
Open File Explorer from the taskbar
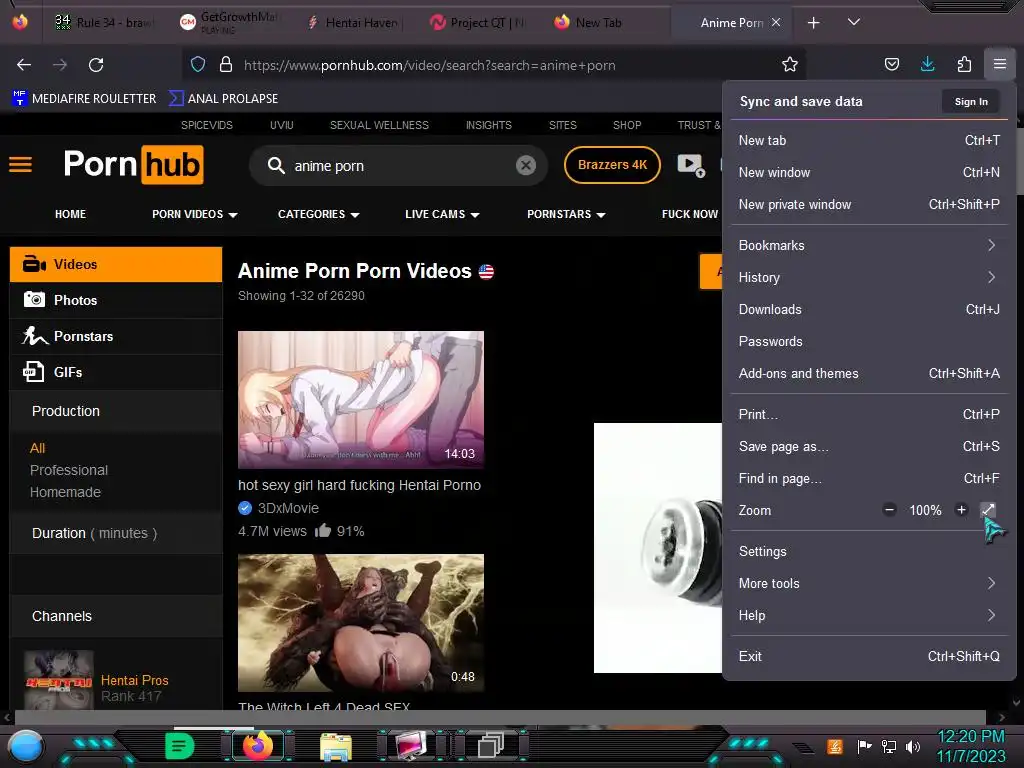click(x=336, y=746)
